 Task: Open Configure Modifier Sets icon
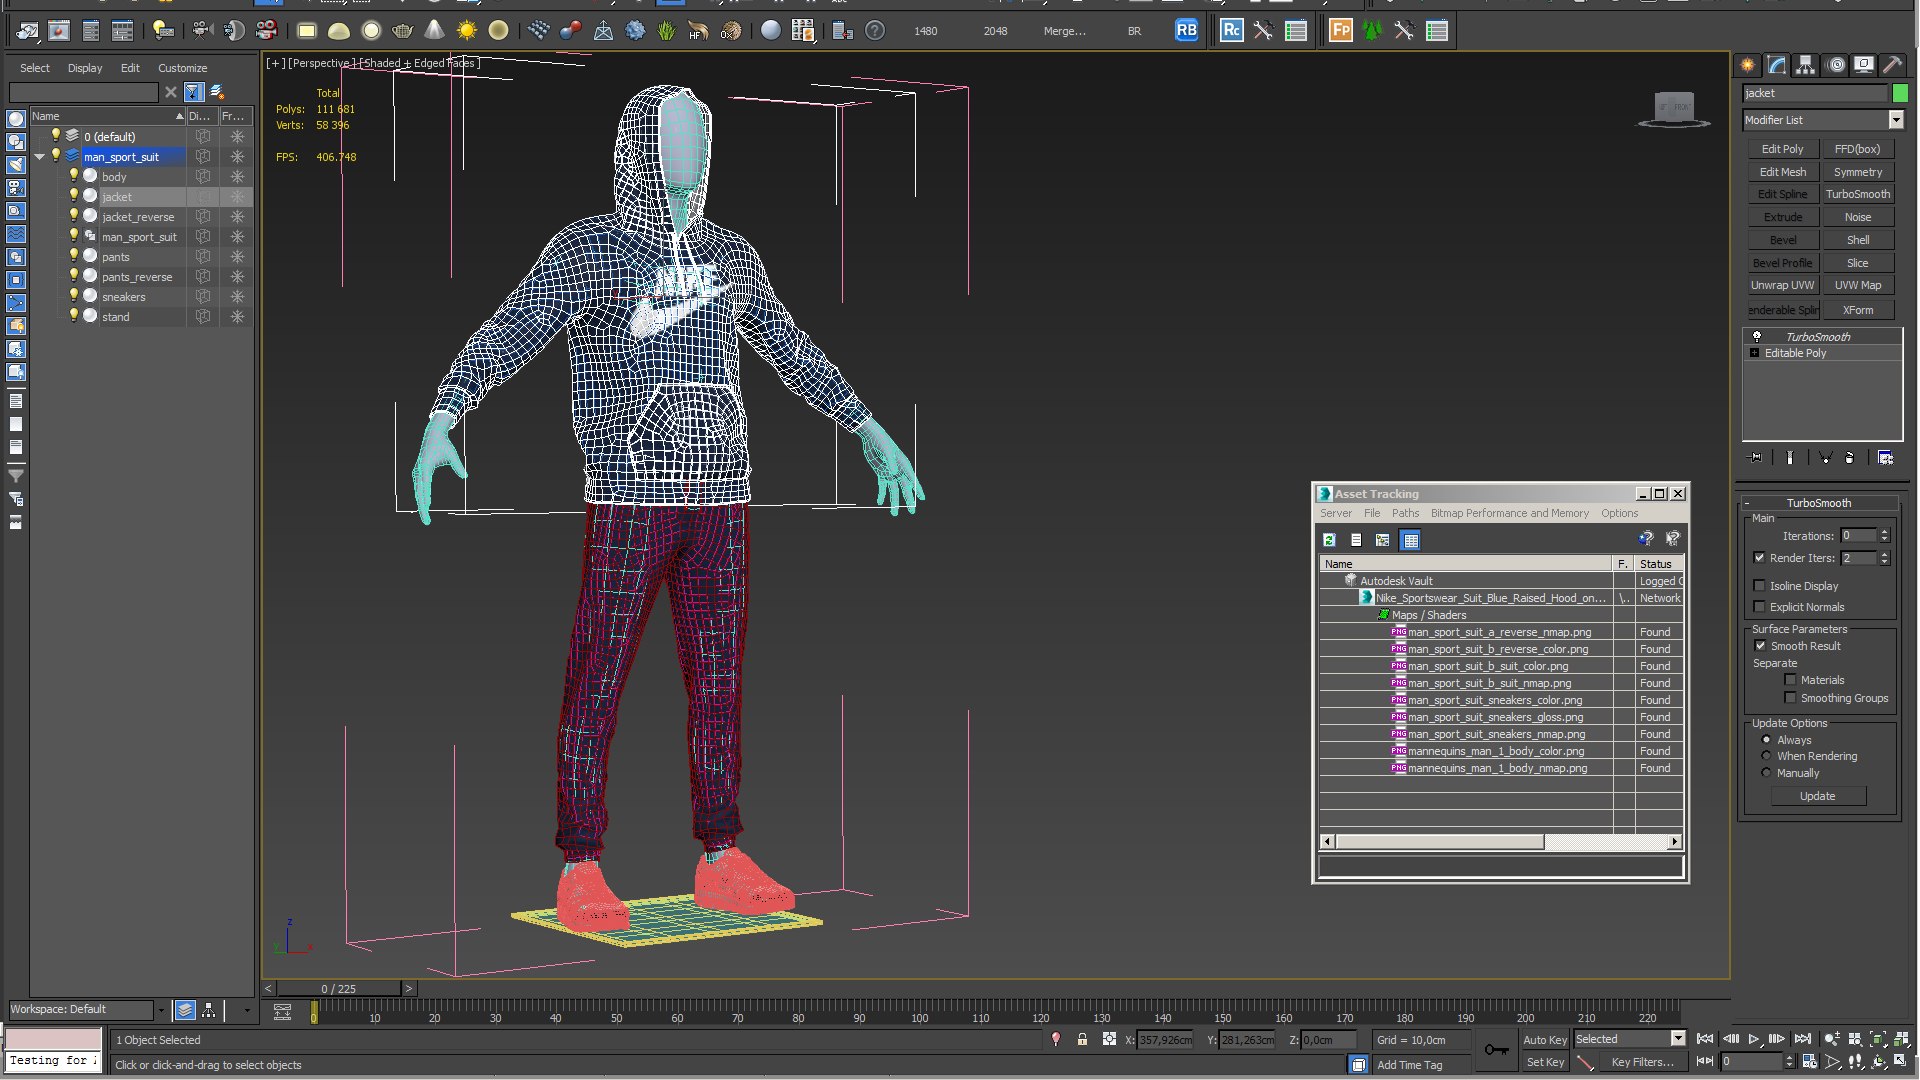click(1885, 458)
